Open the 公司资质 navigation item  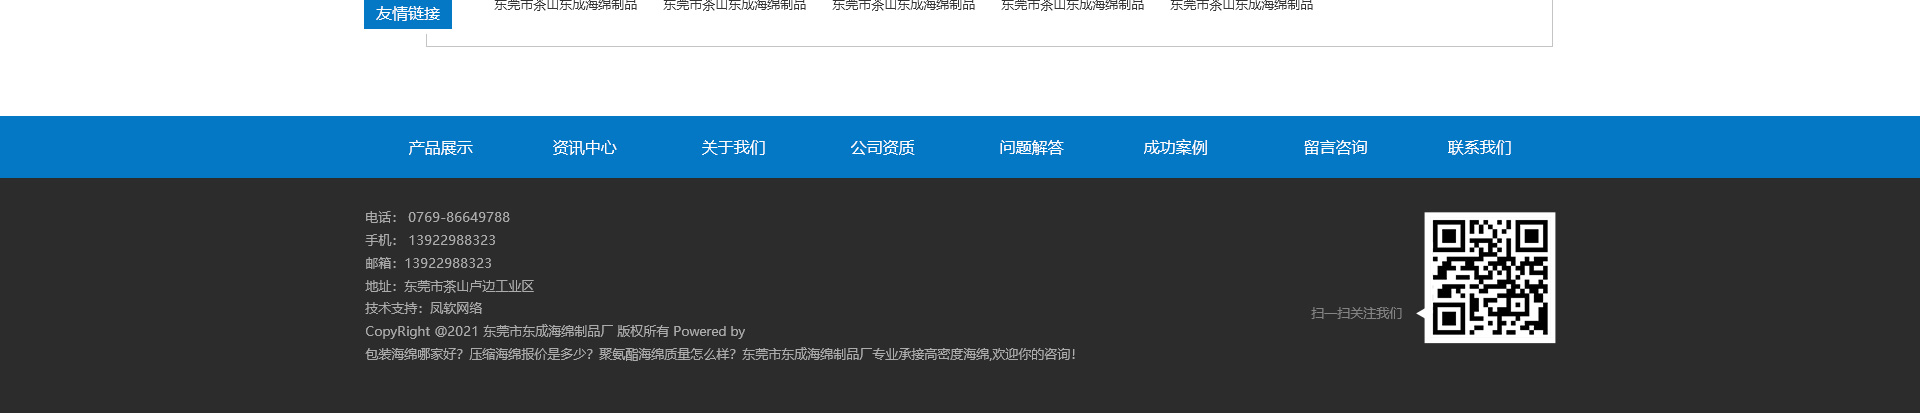(882, 148)
